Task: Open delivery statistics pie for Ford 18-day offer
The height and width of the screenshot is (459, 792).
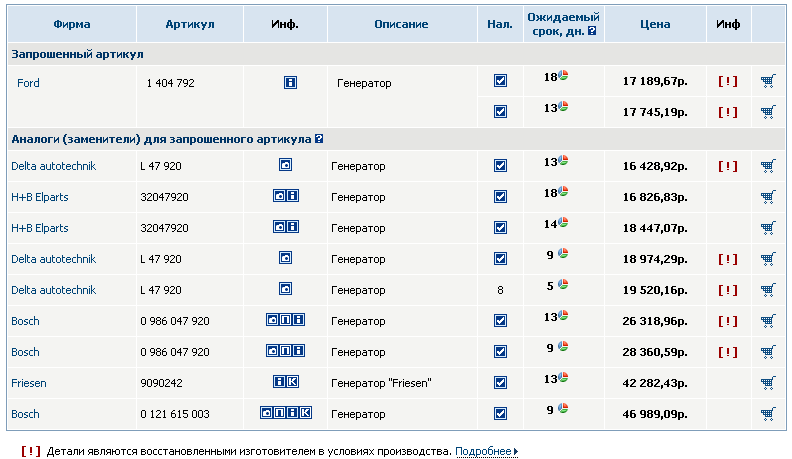Action: [x=563, y=75]
